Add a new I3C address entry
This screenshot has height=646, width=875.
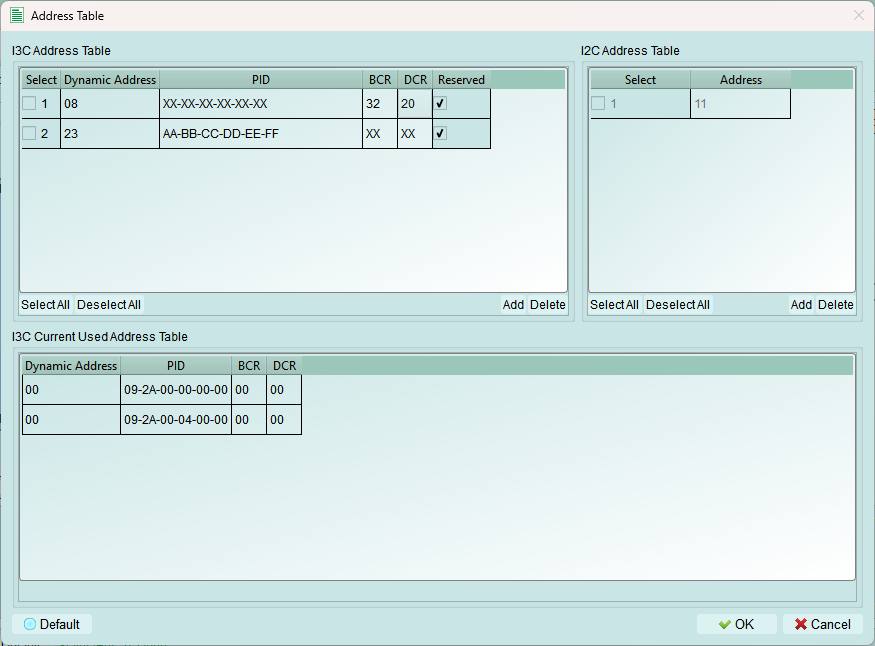513,305
